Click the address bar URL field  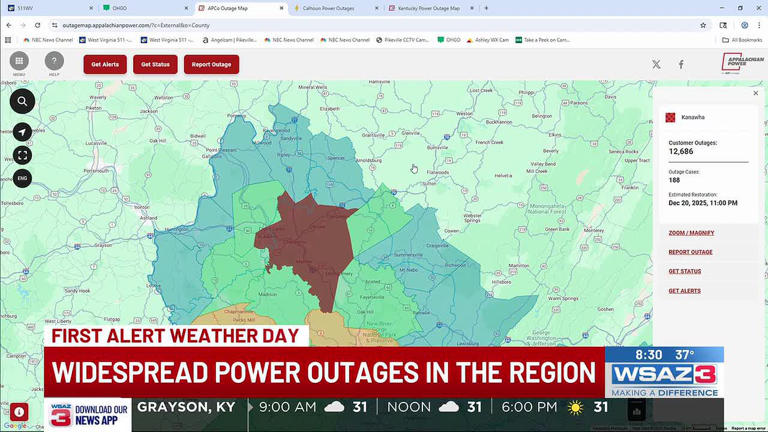click(377, 25)
